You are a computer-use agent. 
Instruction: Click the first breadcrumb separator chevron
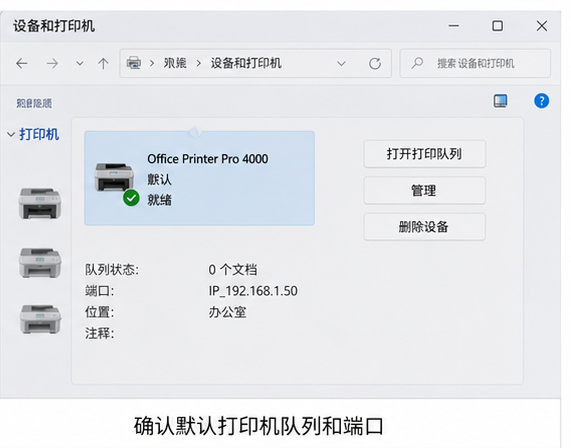click(x=152, y=64)
